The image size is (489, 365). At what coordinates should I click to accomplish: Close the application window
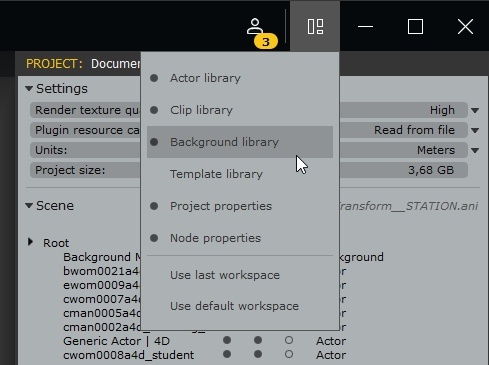click(x=465, y=26)
